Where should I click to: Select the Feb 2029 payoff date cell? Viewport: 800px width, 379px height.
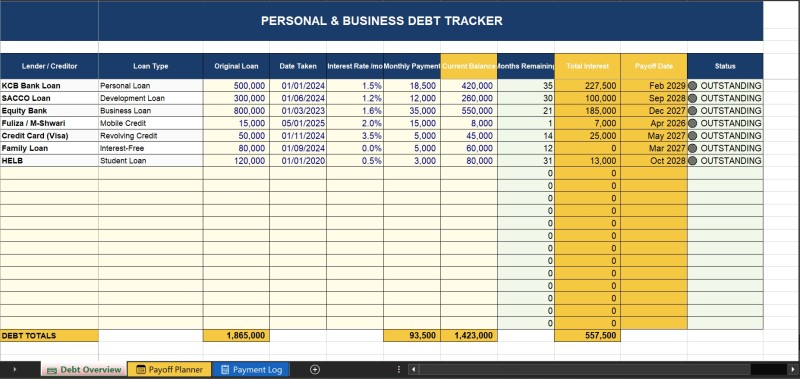(654, 86)
